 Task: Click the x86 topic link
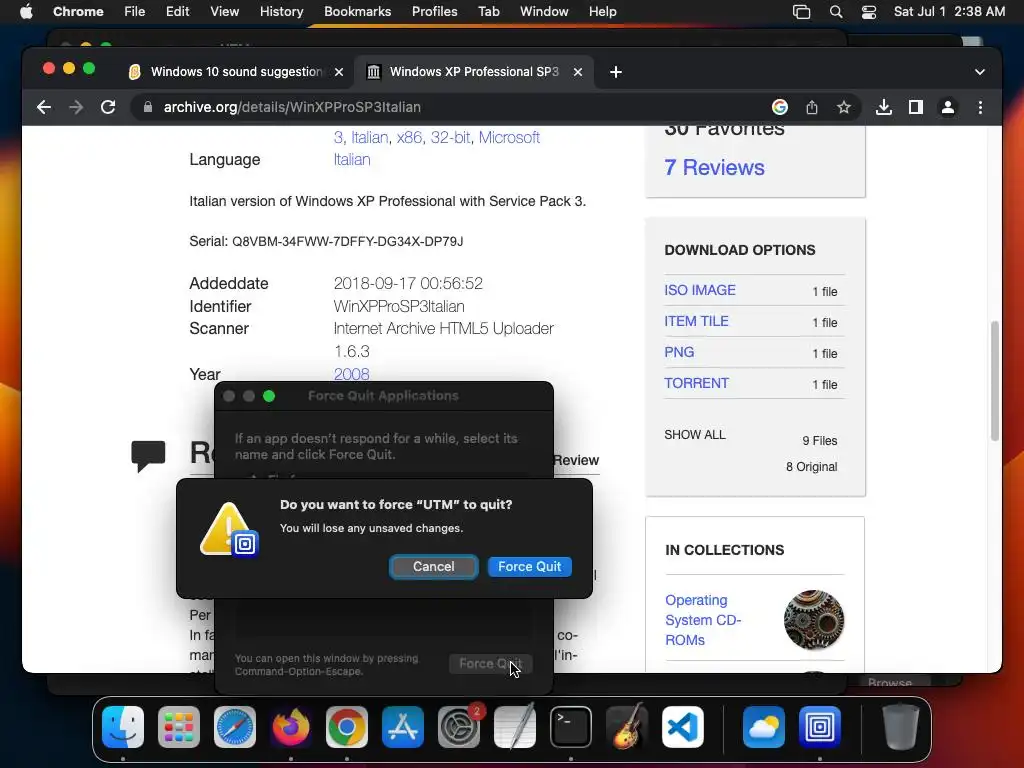(409, 137)
